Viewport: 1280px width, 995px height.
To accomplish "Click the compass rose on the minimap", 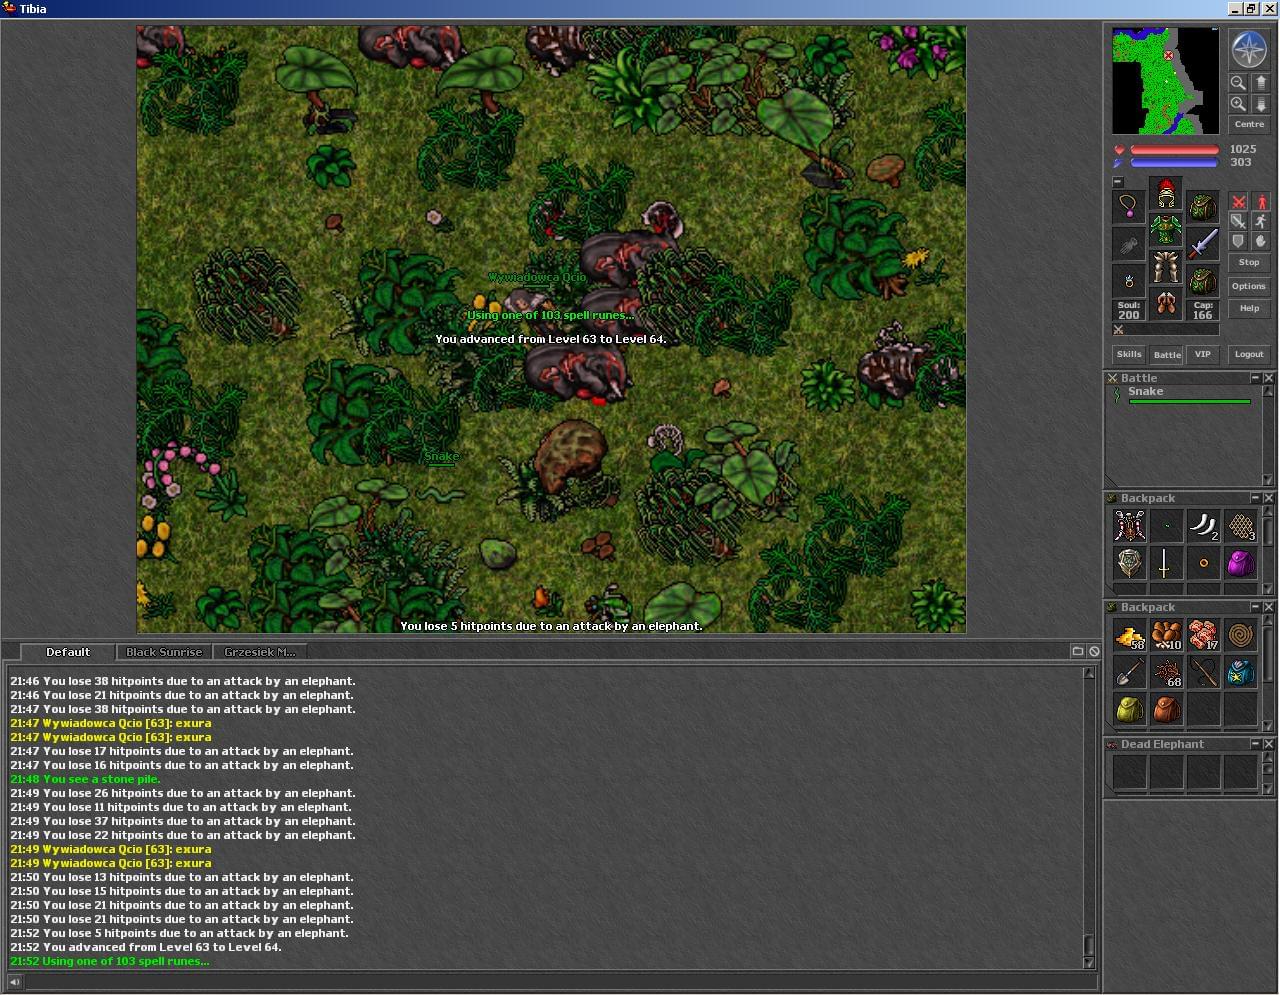I will (1249, 49).
